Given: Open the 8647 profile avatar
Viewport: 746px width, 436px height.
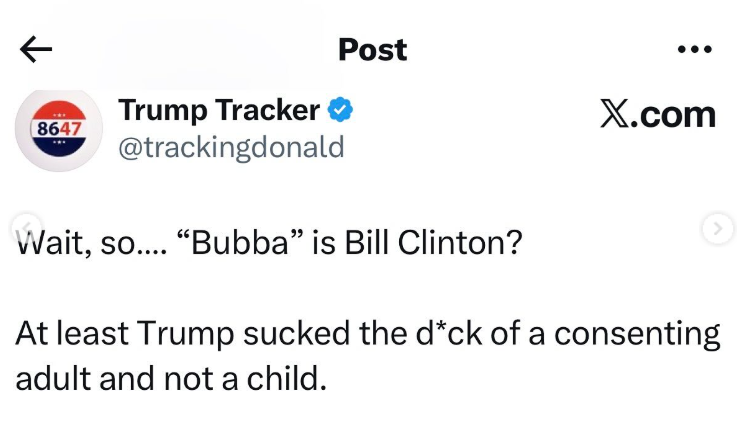Looking at the screenshot, I should 59,129.
